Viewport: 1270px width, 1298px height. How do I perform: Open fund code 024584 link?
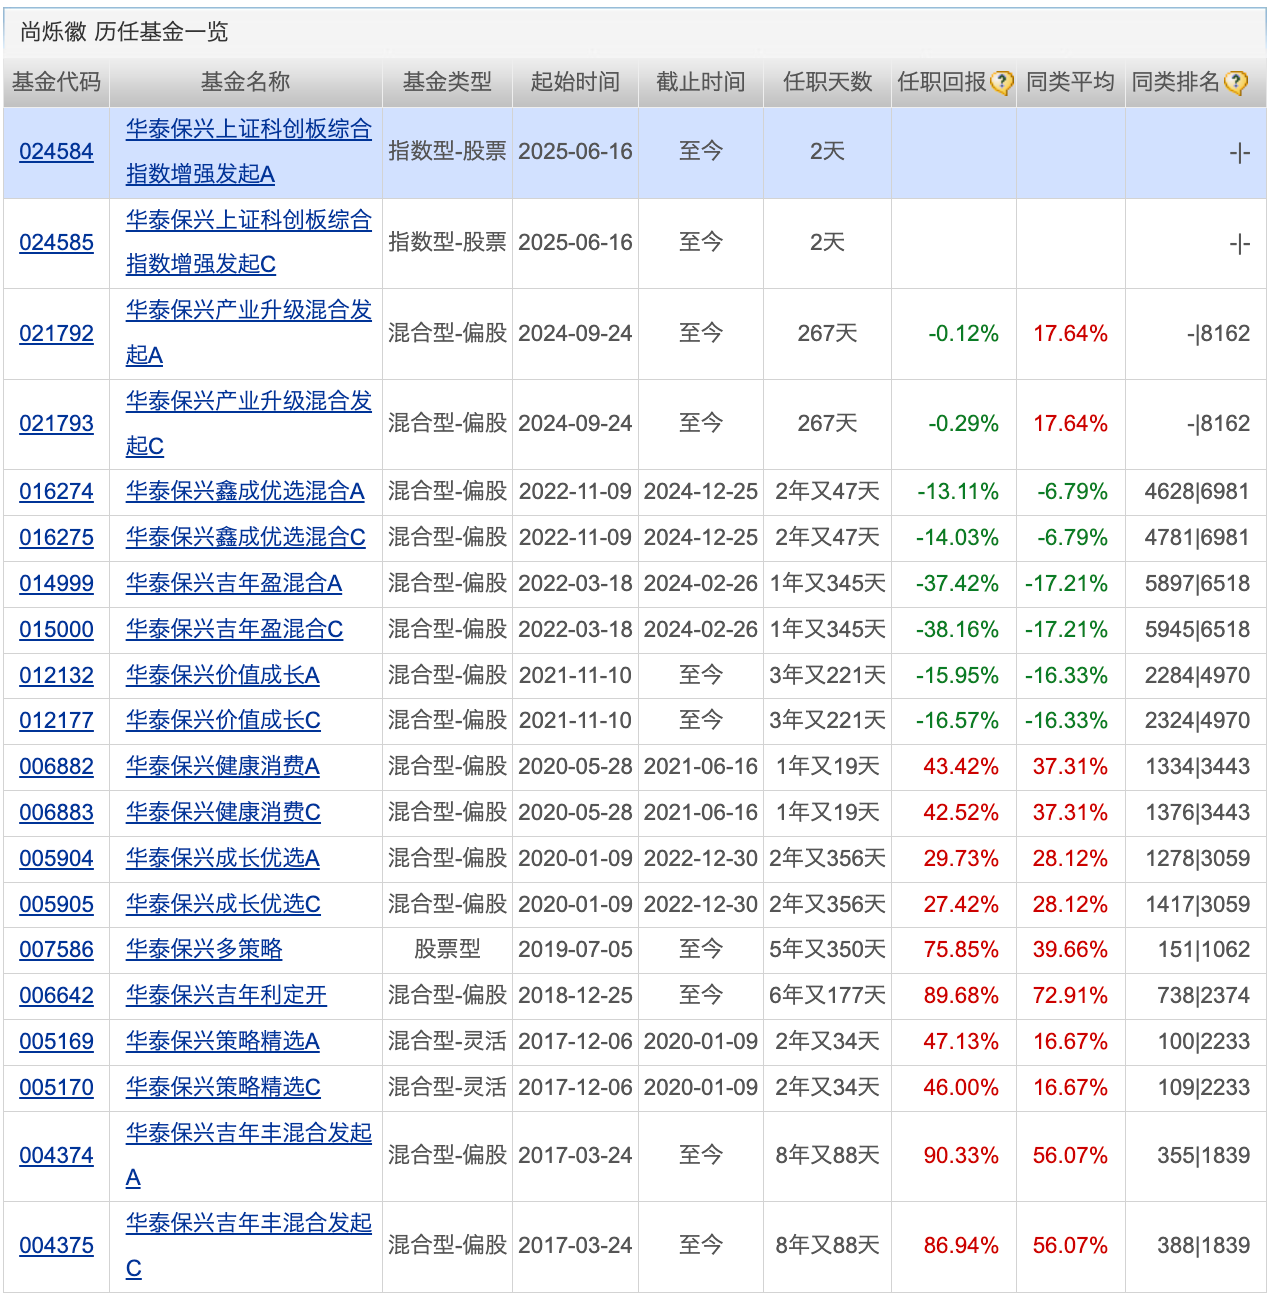pyautogui.click(x=56, y=152)
